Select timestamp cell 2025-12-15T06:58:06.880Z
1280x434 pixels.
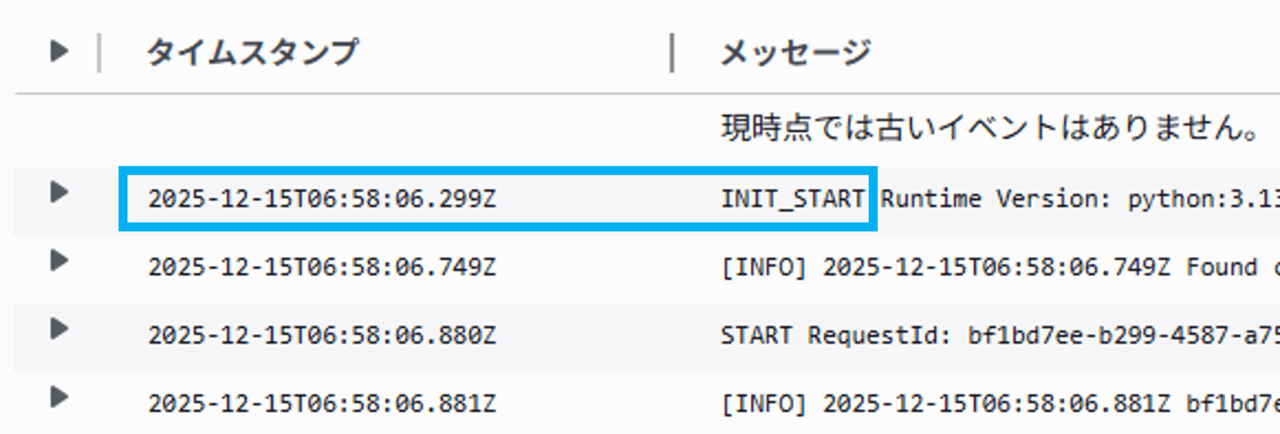pos(321,336)
